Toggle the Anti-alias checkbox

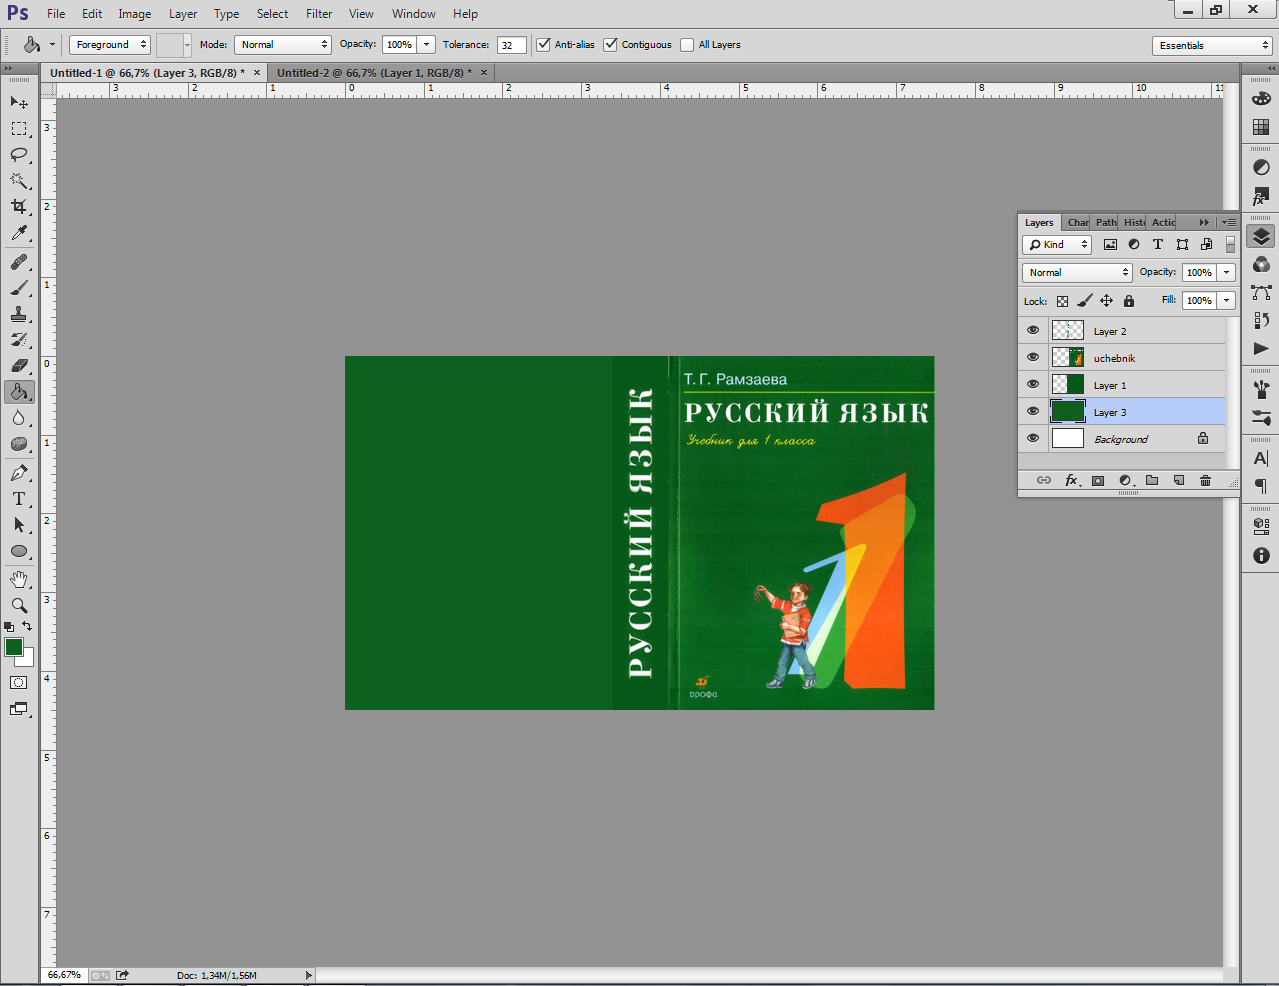(543, 44)
